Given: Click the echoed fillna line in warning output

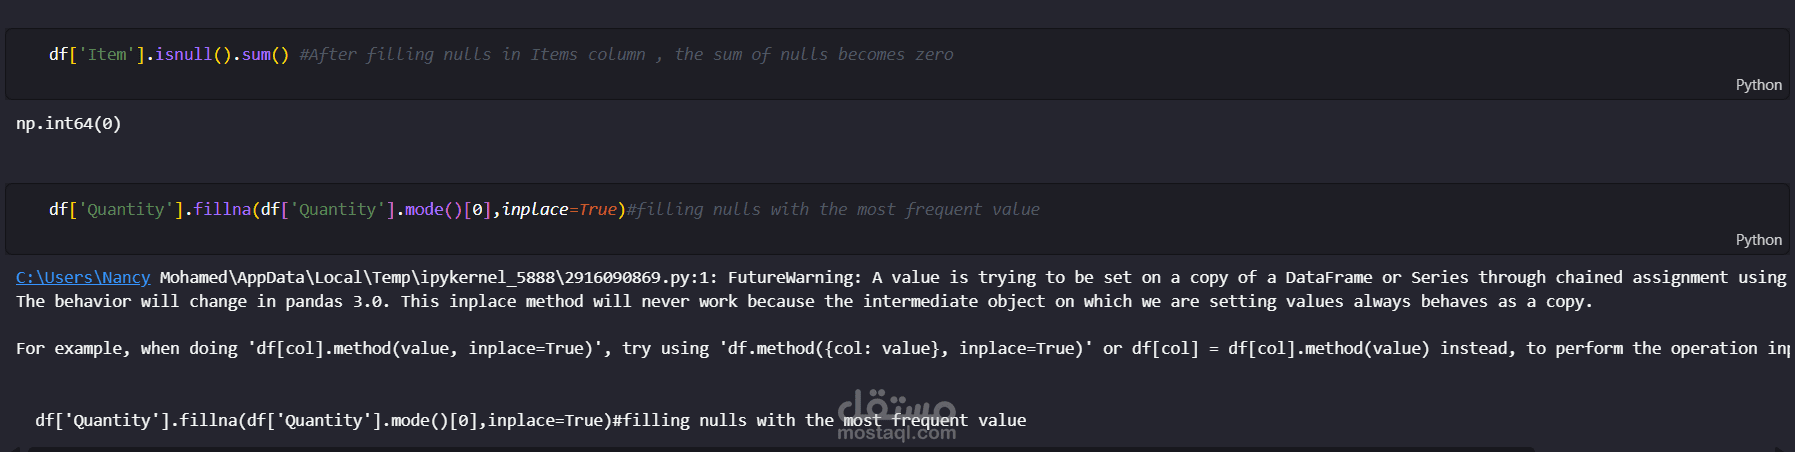Looking at the screenshot, I should coord(320,420).
